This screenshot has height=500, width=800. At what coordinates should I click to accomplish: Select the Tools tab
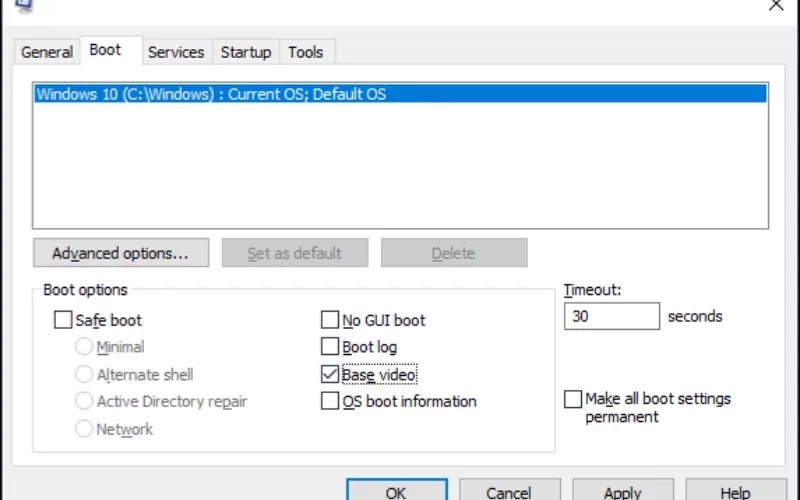pyautogui.click(x=306, y=52)
